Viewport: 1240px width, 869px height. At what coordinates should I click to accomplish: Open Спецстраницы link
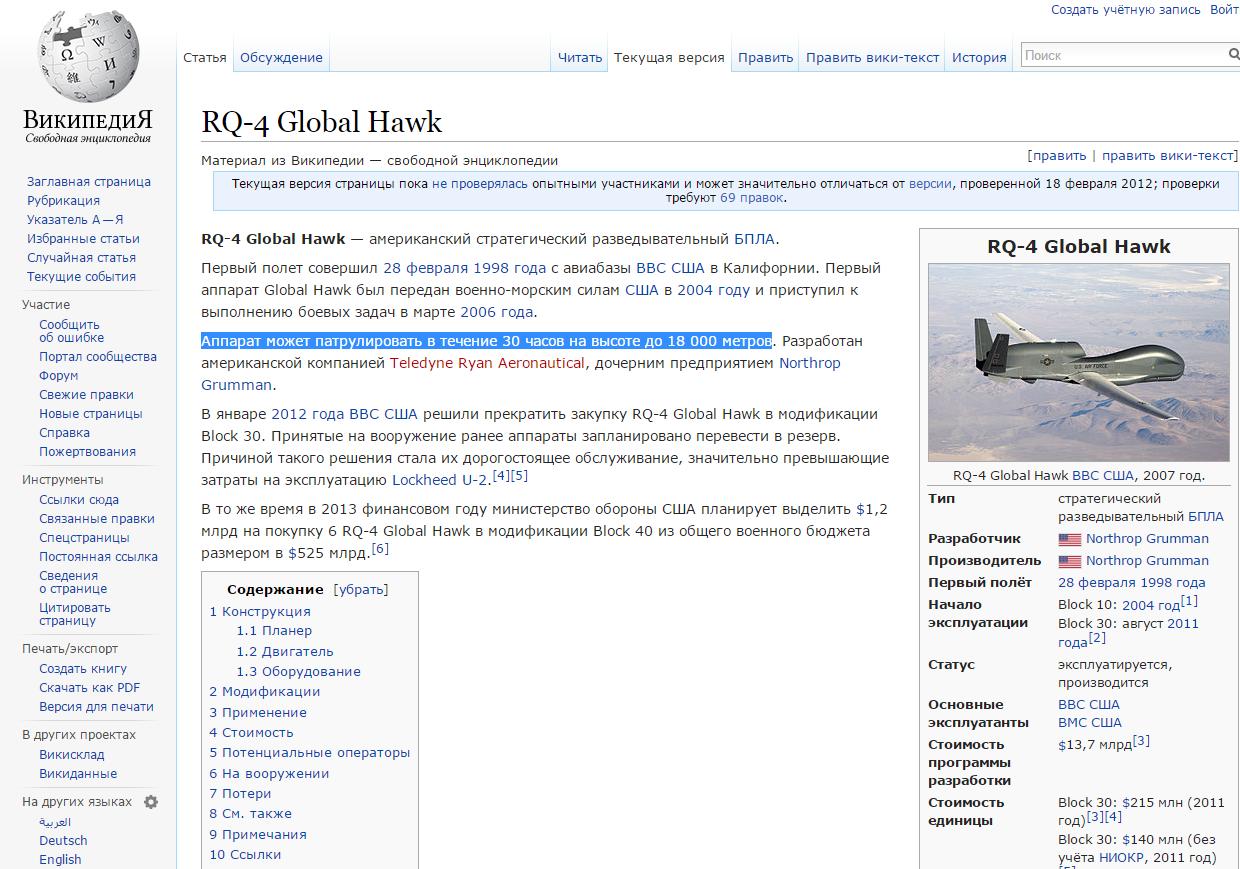pos(84,538)
